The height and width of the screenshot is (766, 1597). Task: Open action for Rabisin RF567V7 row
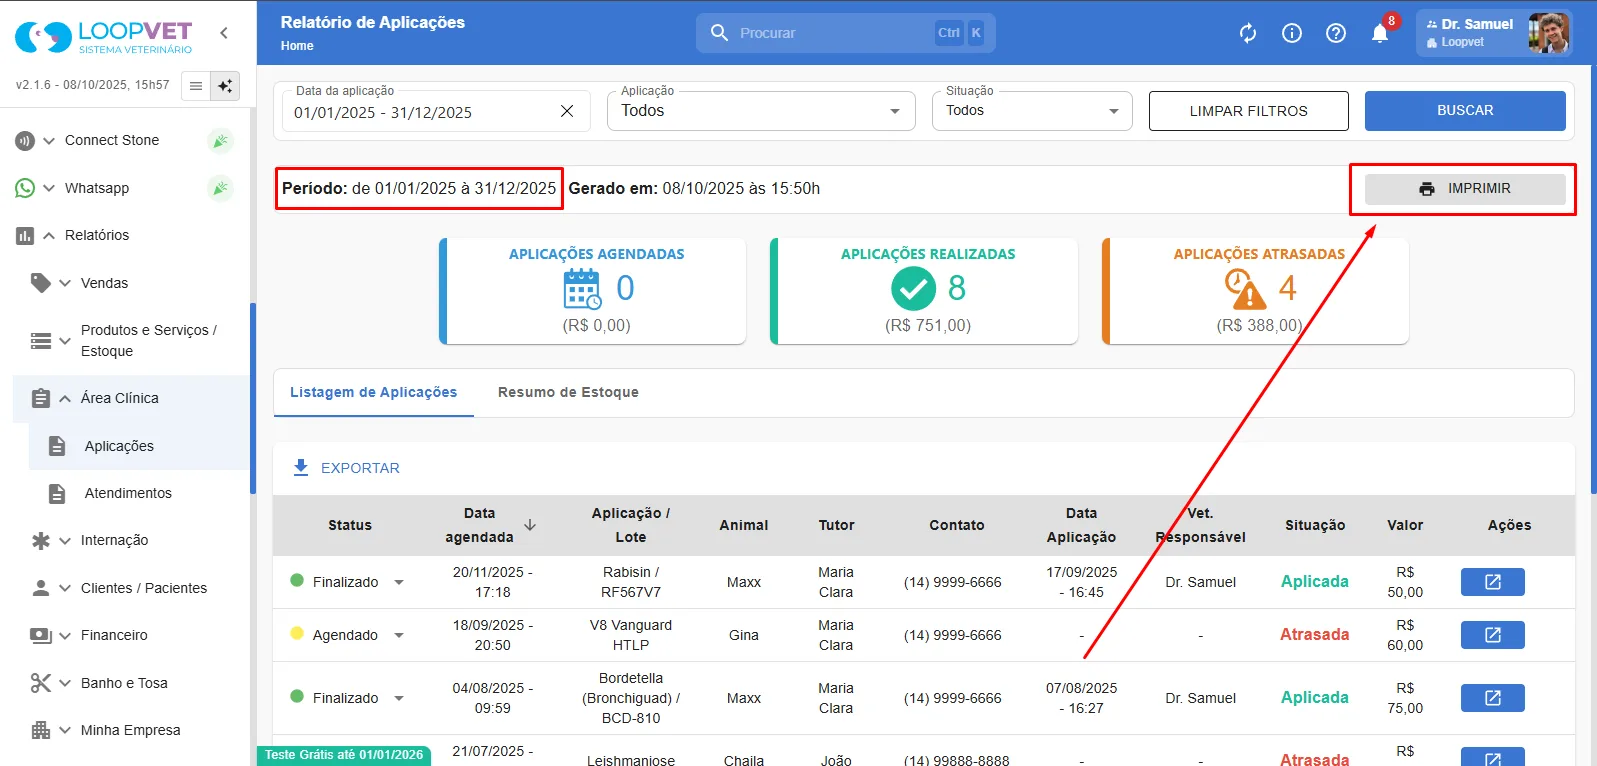point(1492,582)
